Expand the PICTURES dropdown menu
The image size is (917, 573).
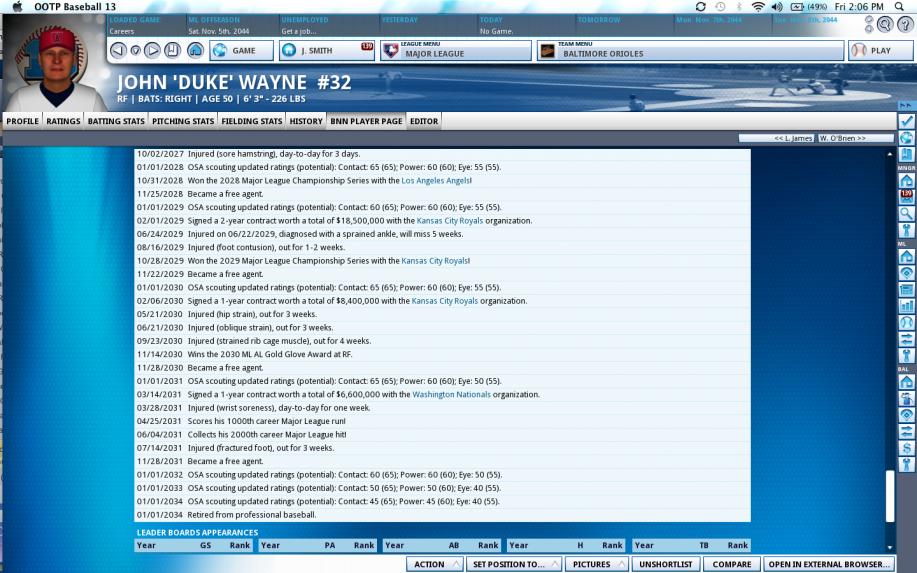point(596,564)
